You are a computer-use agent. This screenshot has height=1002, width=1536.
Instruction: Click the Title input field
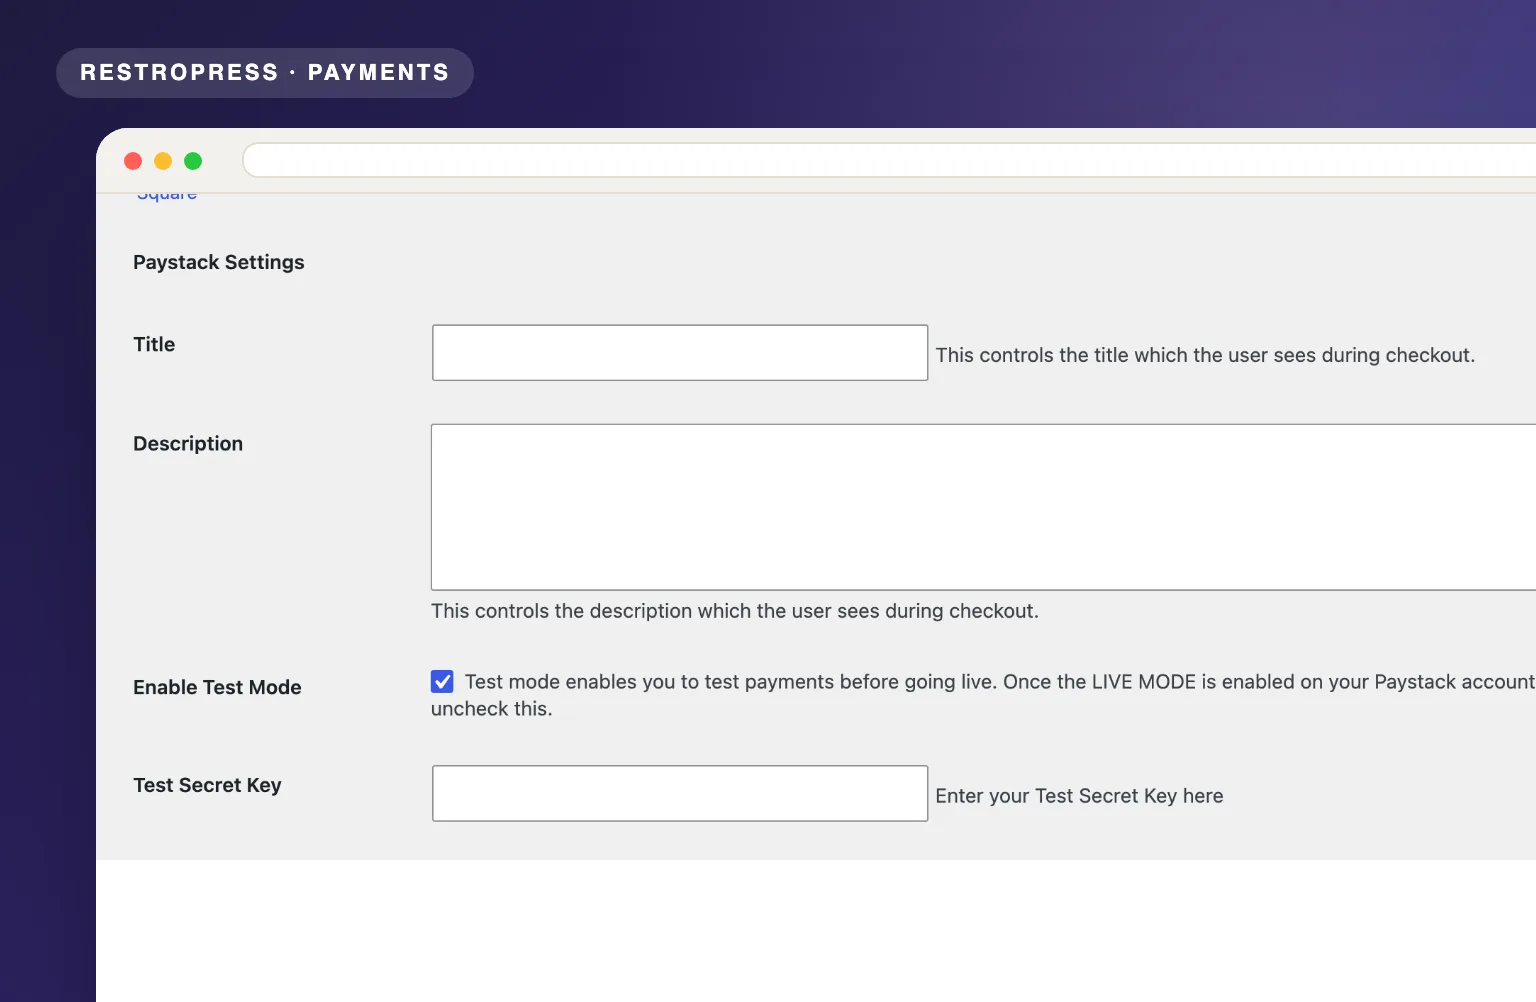(680, 353)
